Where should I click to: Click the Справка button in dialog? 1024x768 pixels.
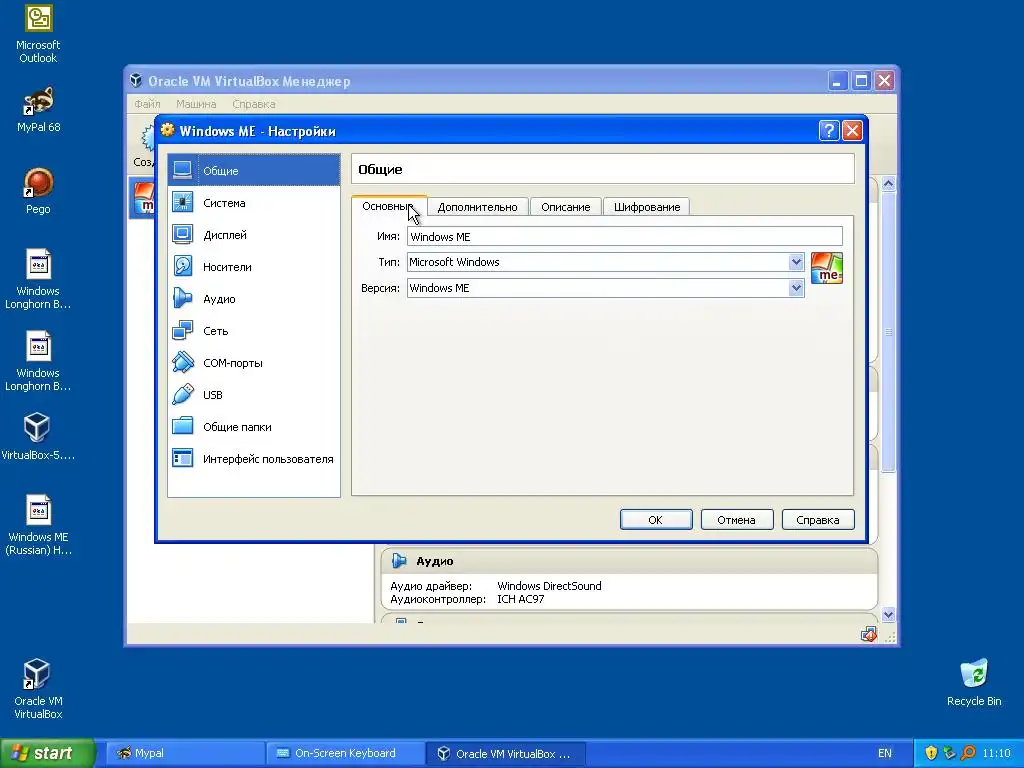[818, 520]
